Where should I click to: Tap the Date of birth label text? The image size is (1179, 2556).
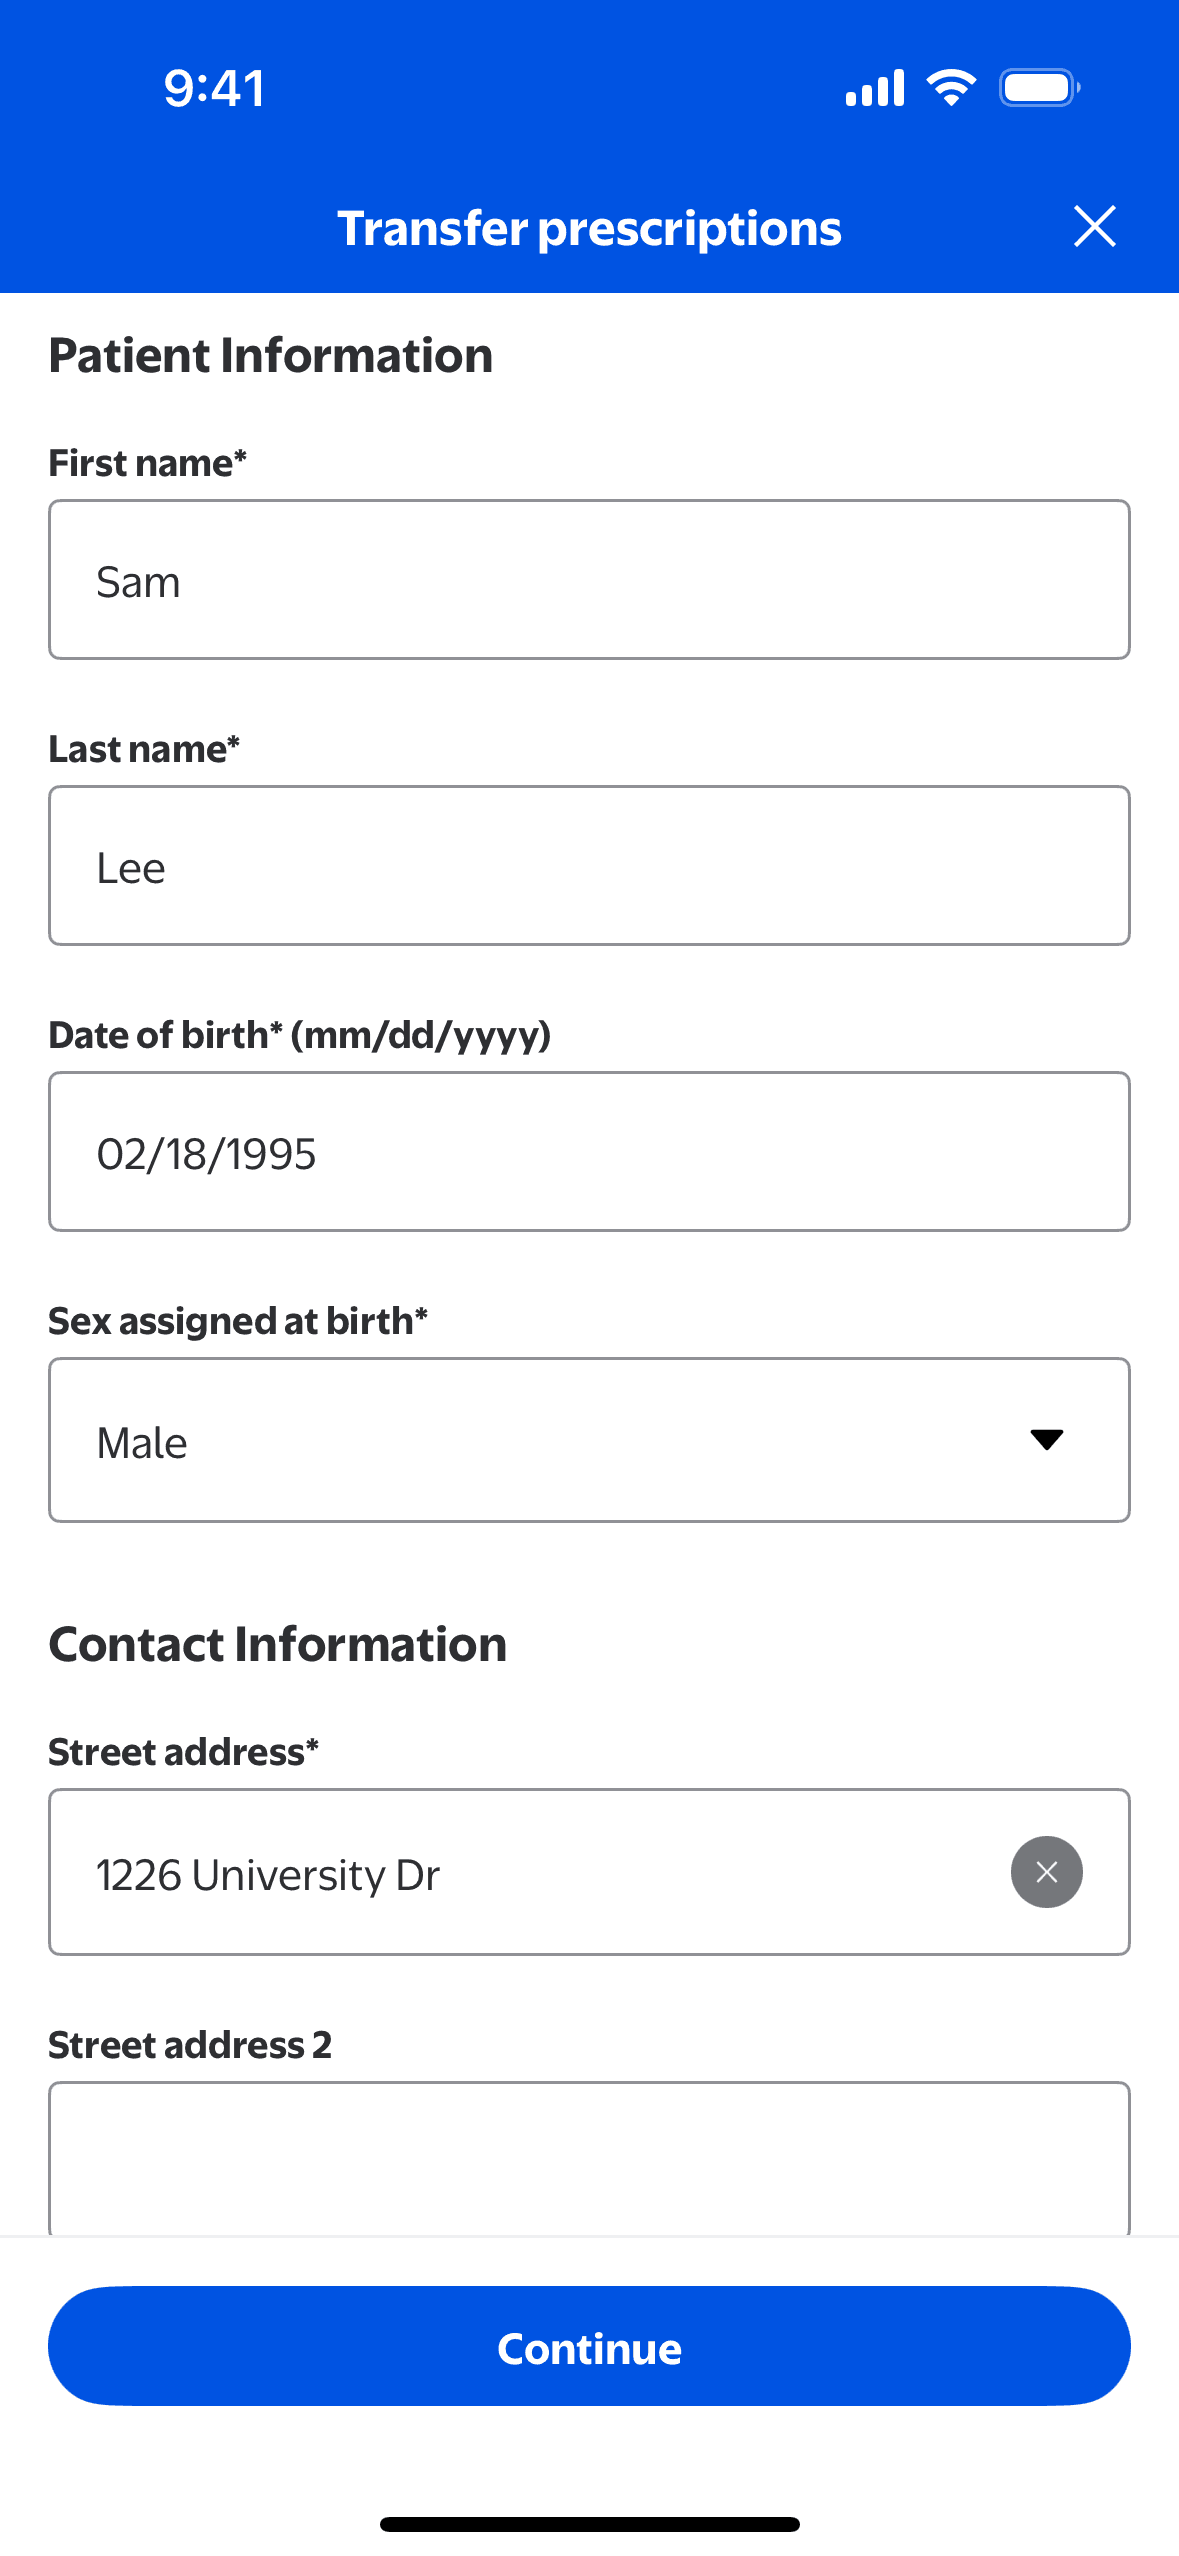click(x=299, y=1035)
